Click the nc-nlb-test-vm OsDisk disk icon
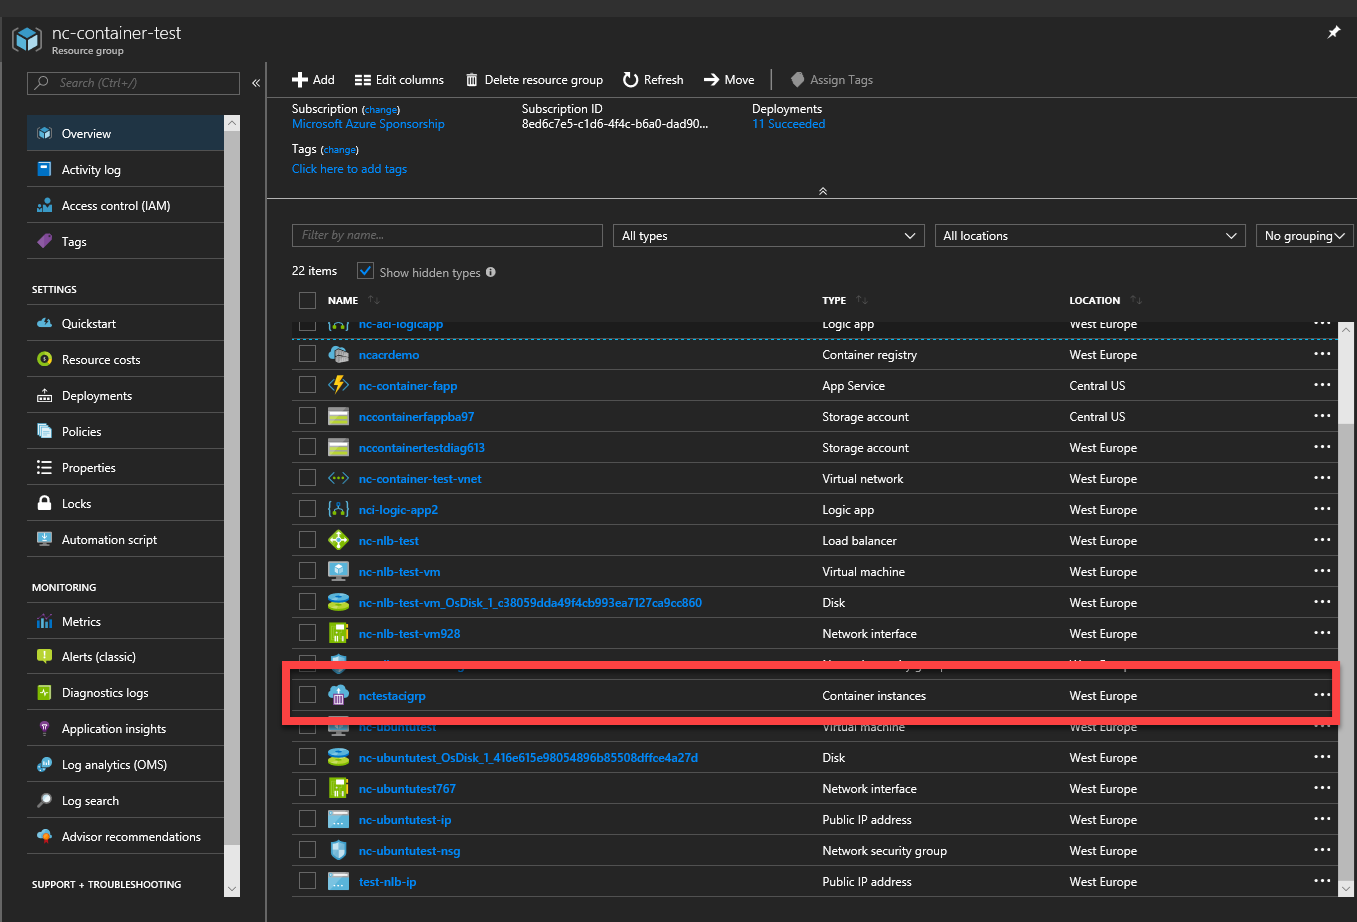Viewport: 1357px width, 922px height. point(338,602)
